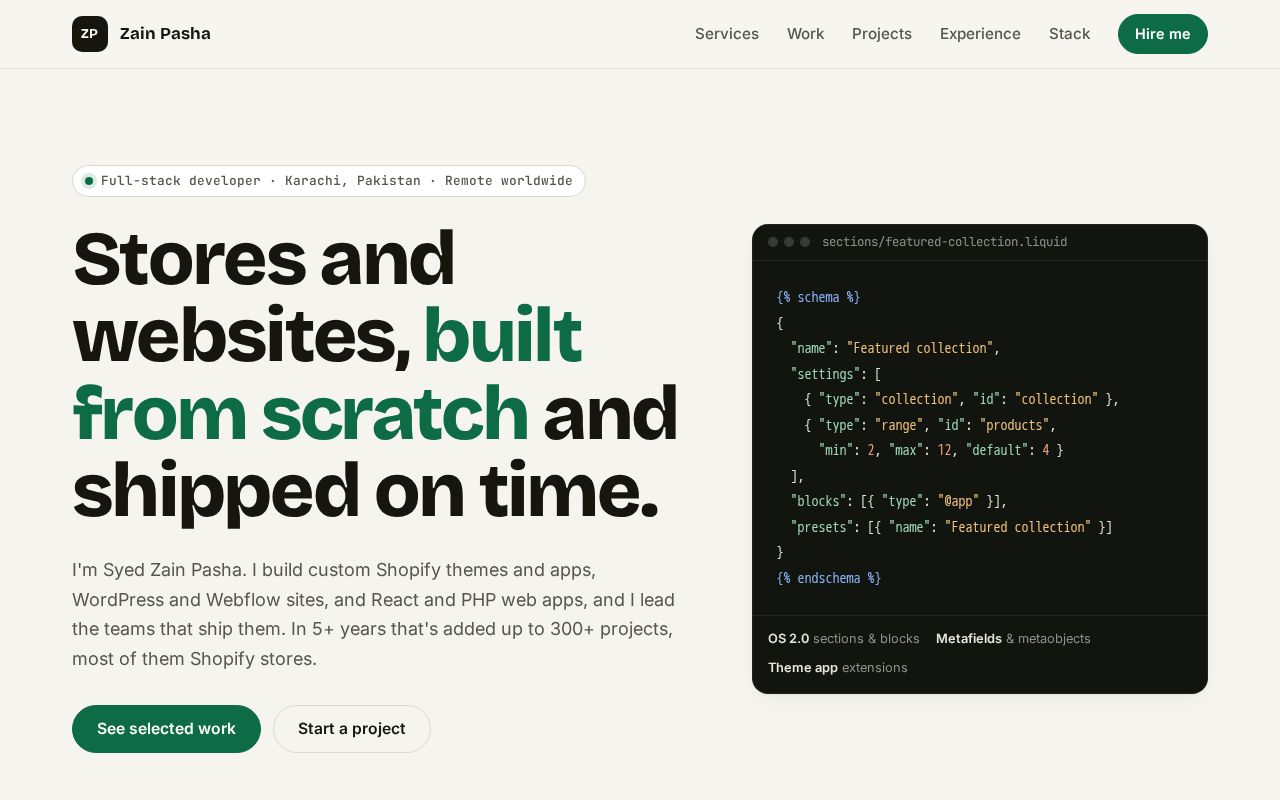Click the 'shipped on time.' headline line
Viewport: 1280px width, 800px height.
coord(365,490)
